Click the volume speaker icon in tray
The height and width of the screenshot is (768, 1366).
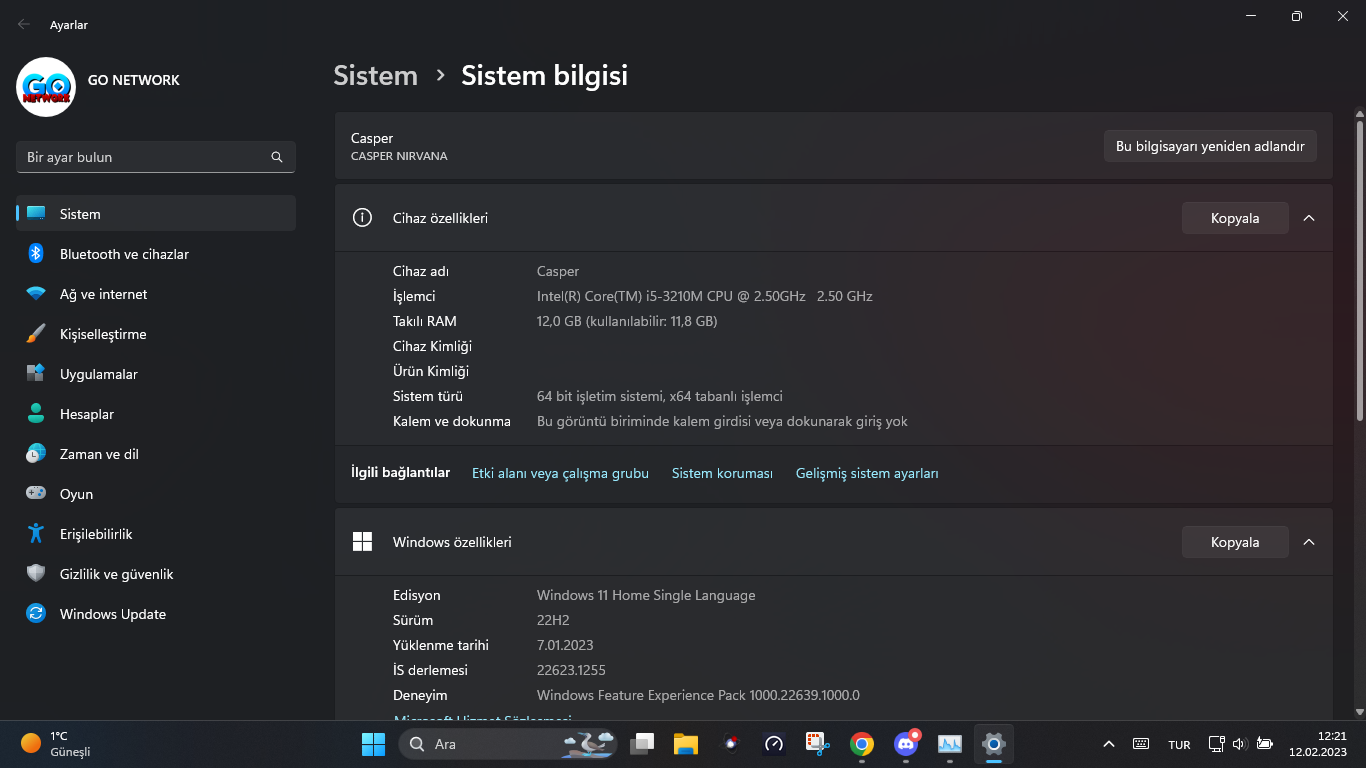point(1240,744)
